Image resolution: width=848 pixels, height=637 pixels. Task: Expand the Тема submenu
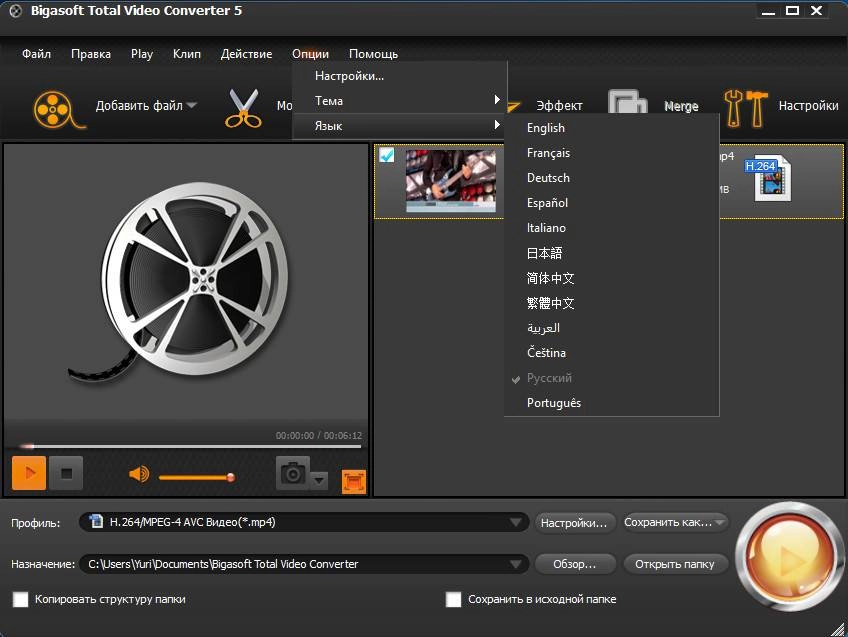pyautogui.click(x=399, y=101)
